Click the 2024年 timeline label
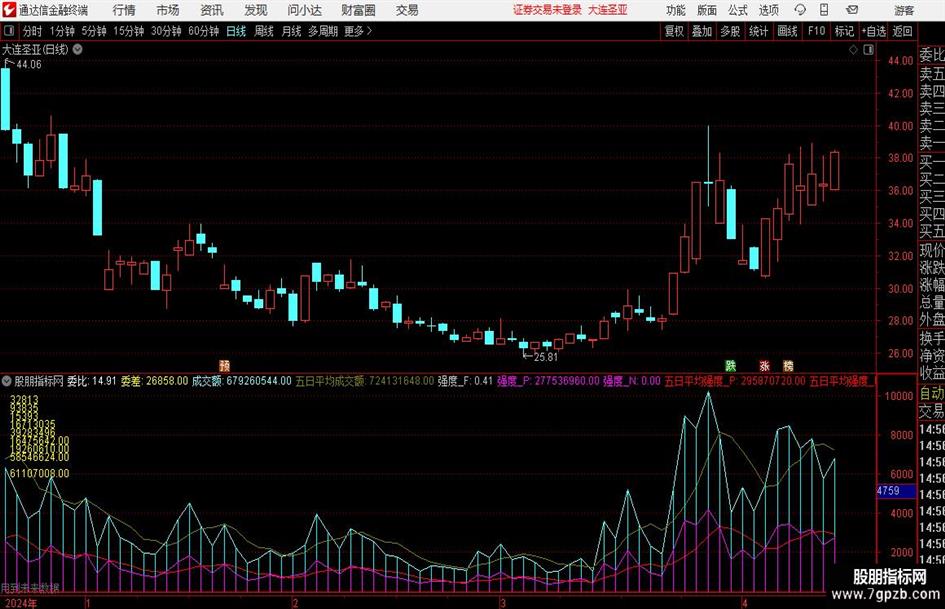 (19, 603)
